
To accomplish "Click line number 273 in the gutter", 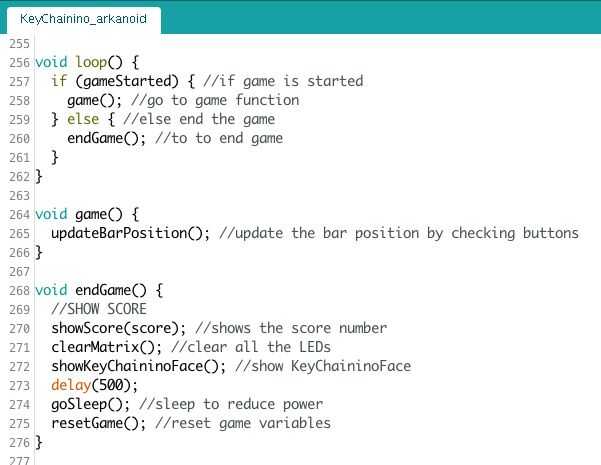I will [x=17, y=385].
